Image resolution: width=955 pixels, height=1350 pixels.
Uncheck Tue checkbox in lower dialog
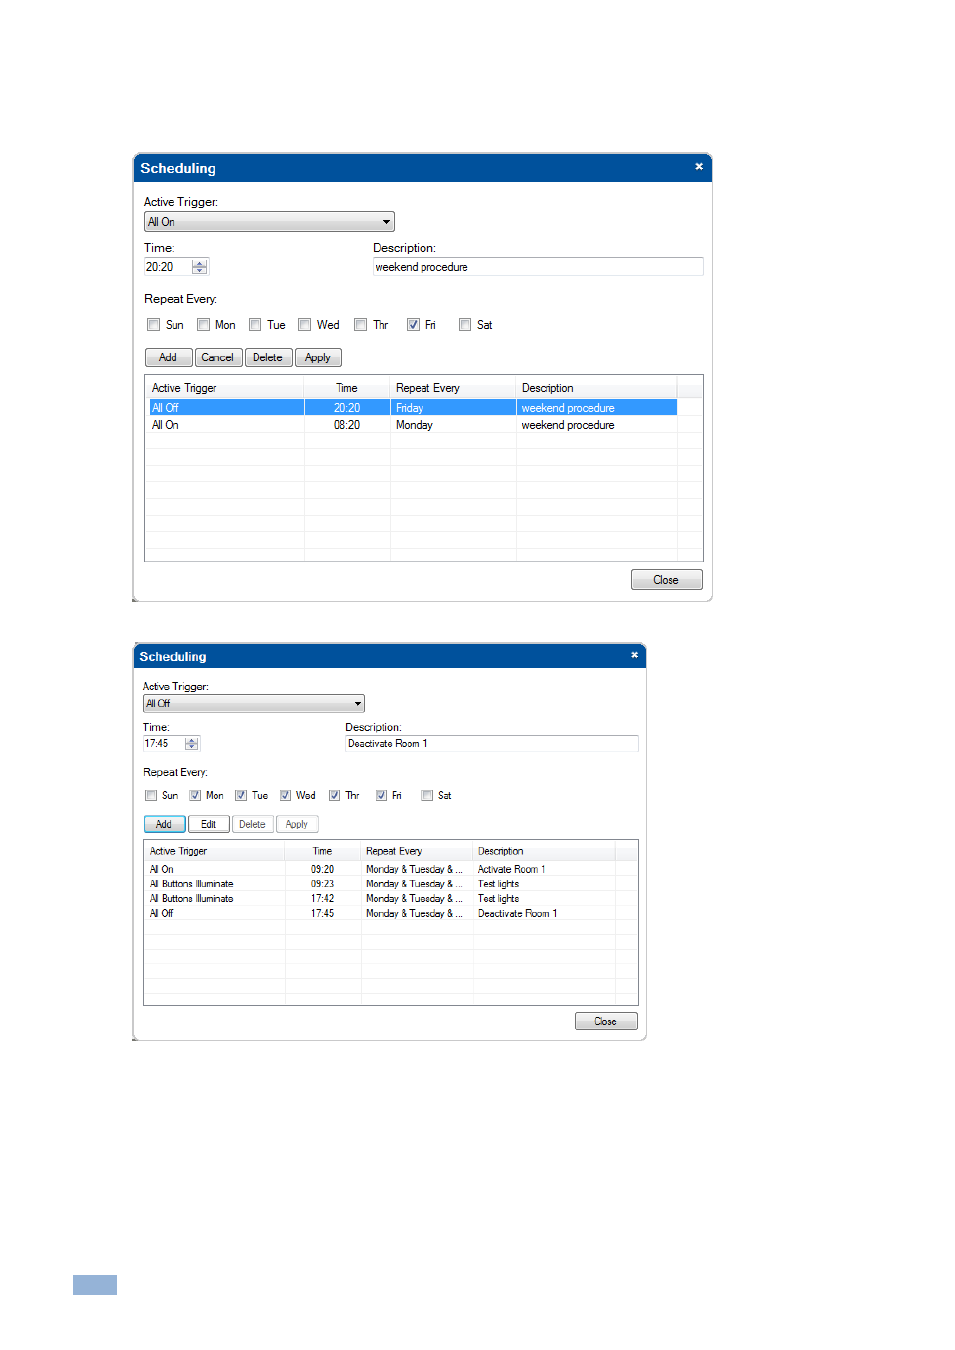[x=241, y=796]
